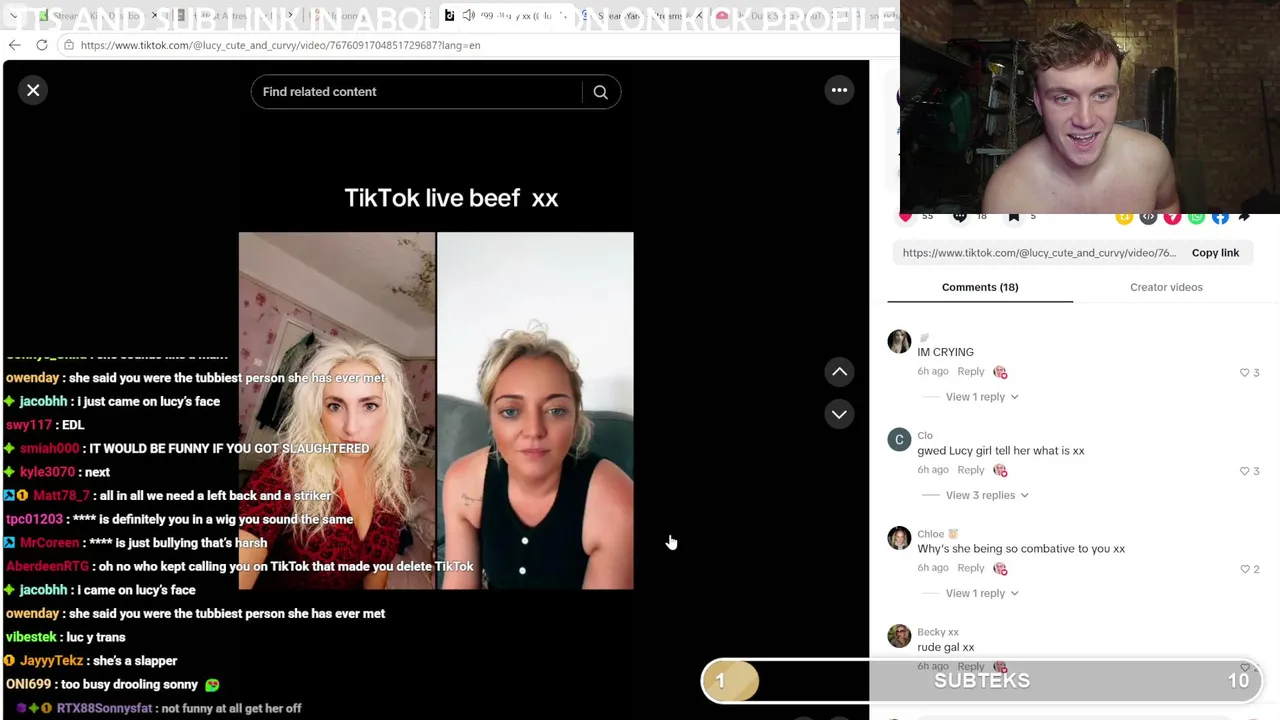Open Chloe's profile avatar
Viewport: 1280px width, 720px height.
(899, 538)
